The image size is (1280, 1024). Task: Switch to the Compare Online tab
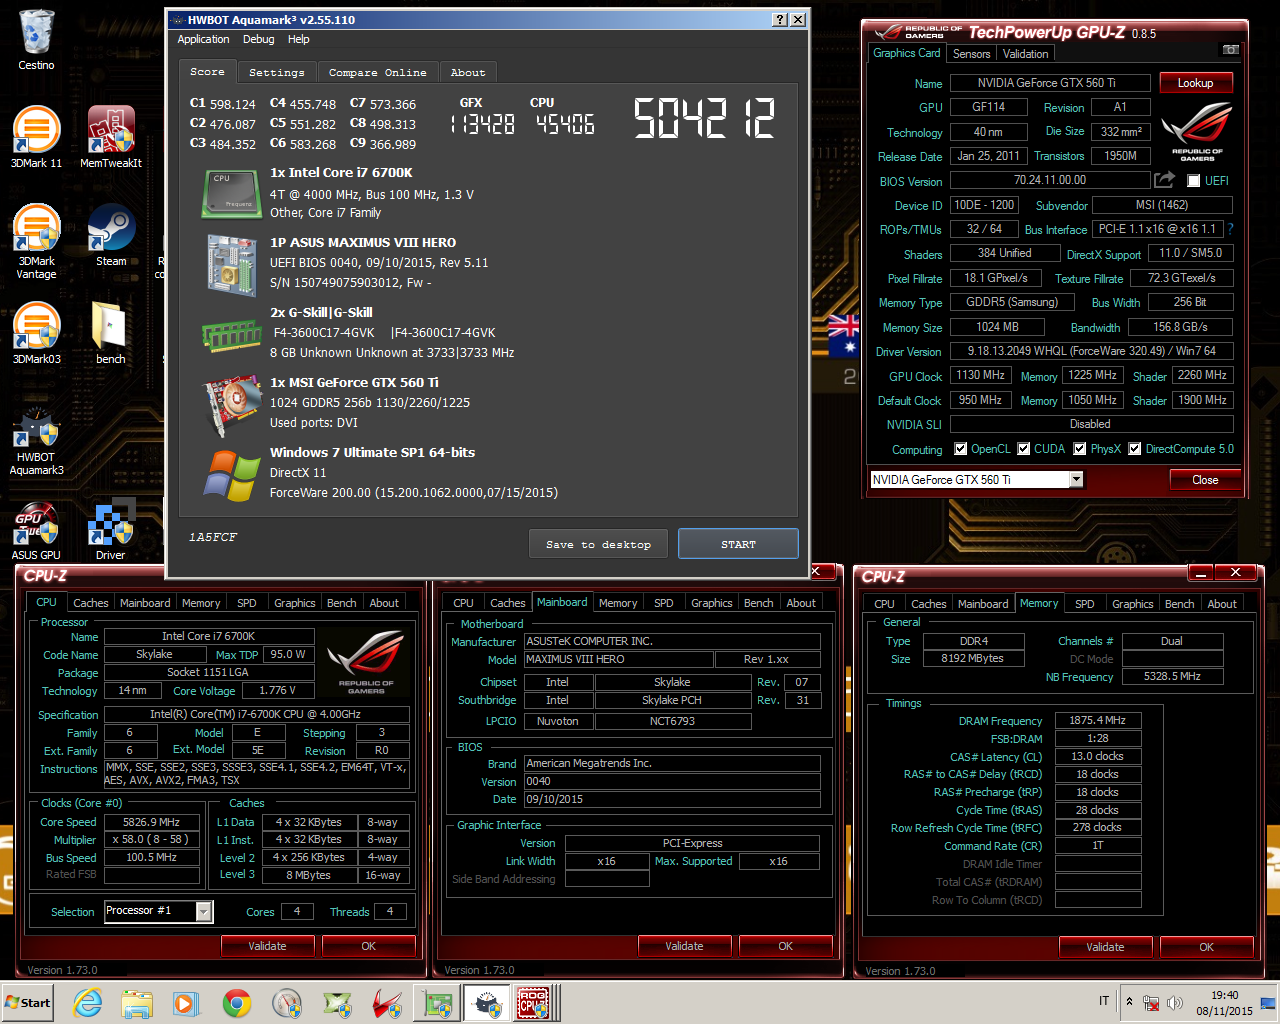click(x=378, y=72)
